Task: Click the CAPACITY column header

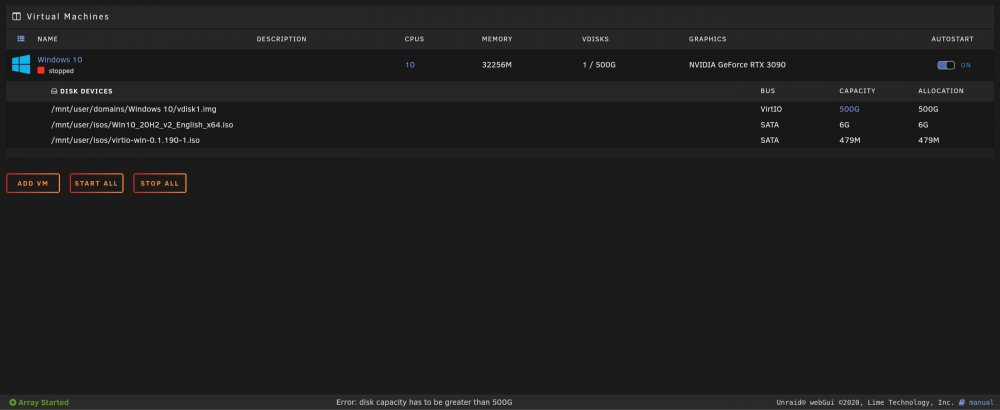Action: (857, 91)
